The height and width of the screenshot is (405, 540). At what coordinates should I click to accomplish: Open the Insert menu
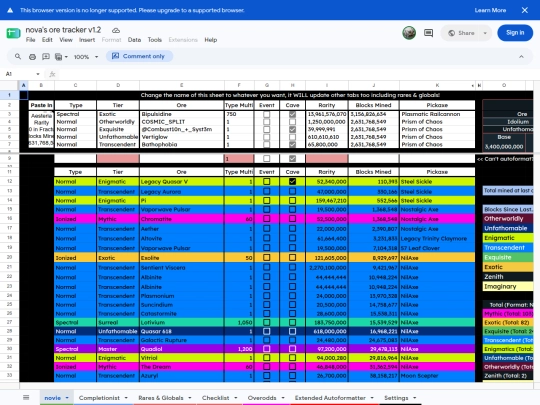(x=87, y=40)
